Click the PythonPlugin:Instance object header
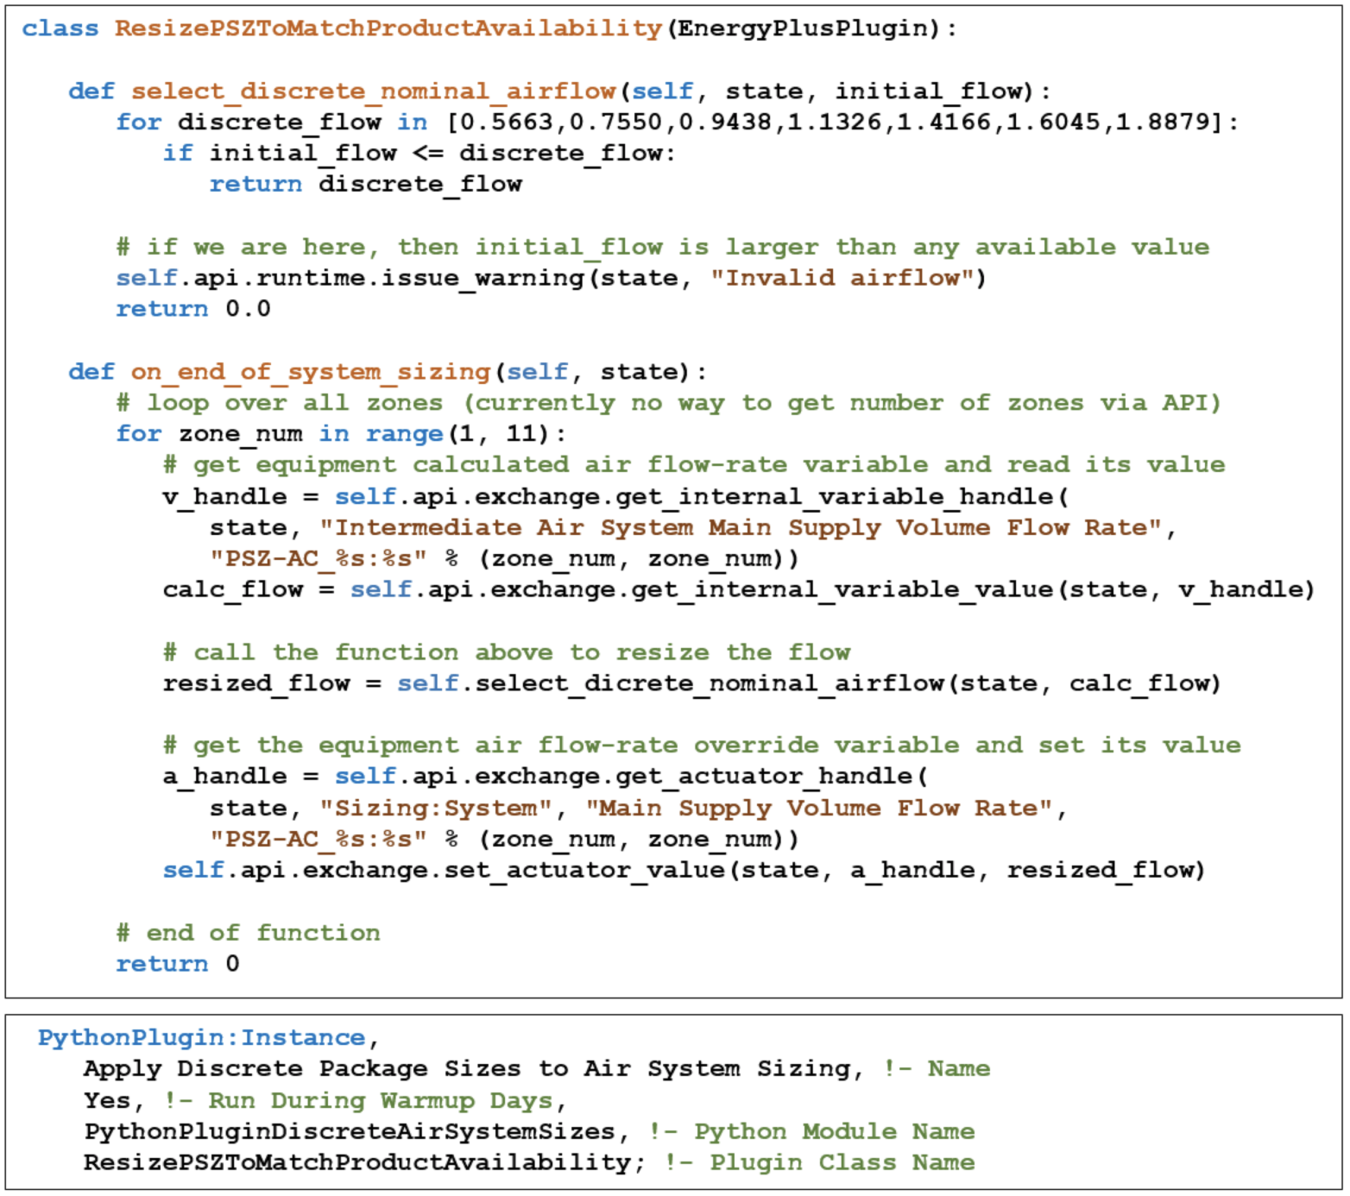Screen dimensions: 1350x1196 coord(201,1038)
